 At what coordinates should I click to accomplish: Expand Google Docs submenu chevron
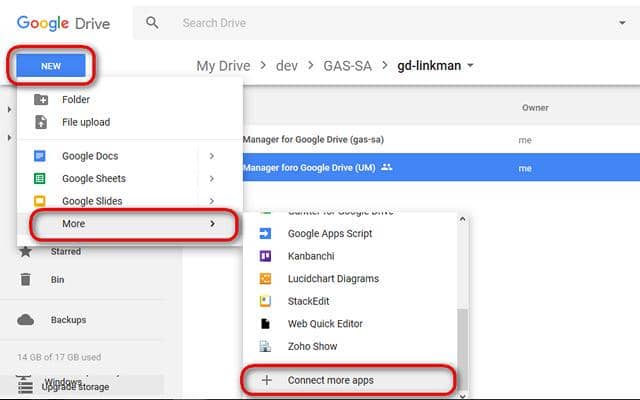pyautogui.click(x=212, y=156)
